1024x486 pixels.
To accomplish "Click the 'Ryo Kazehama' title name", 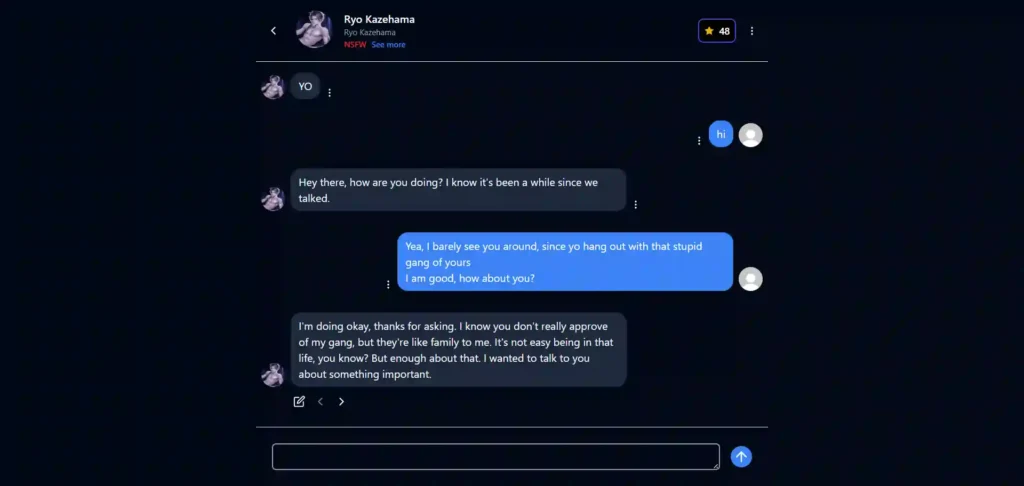I will (x=379, y=19).
